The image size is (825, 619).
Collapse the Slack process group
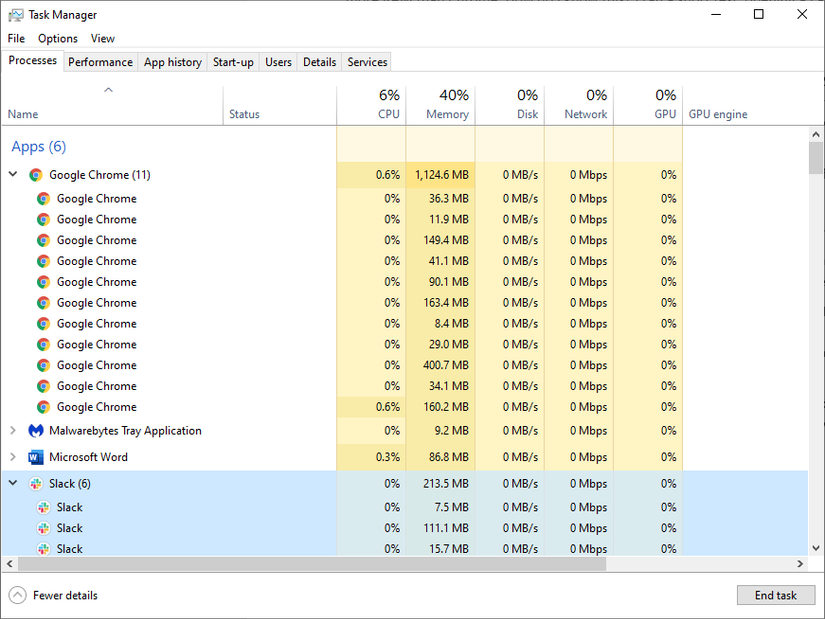[12, 482]
